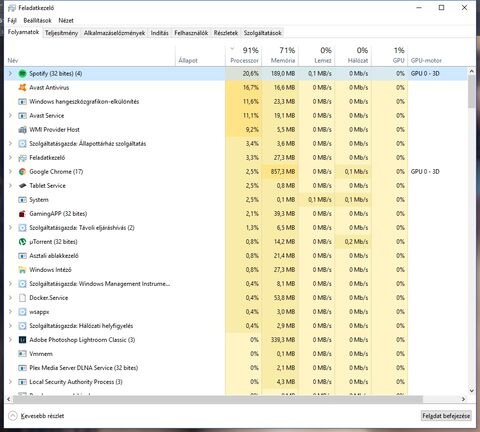The image size is (480, 432).
Task: Expand the Avast Service group
Action: point(10,115)
